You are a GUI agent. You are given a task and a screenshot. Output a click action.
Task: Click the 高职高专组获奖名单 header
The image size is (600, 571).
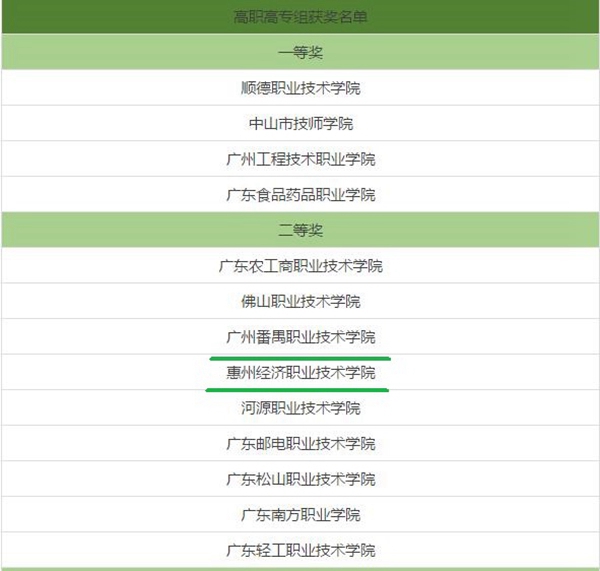point(300,16)
